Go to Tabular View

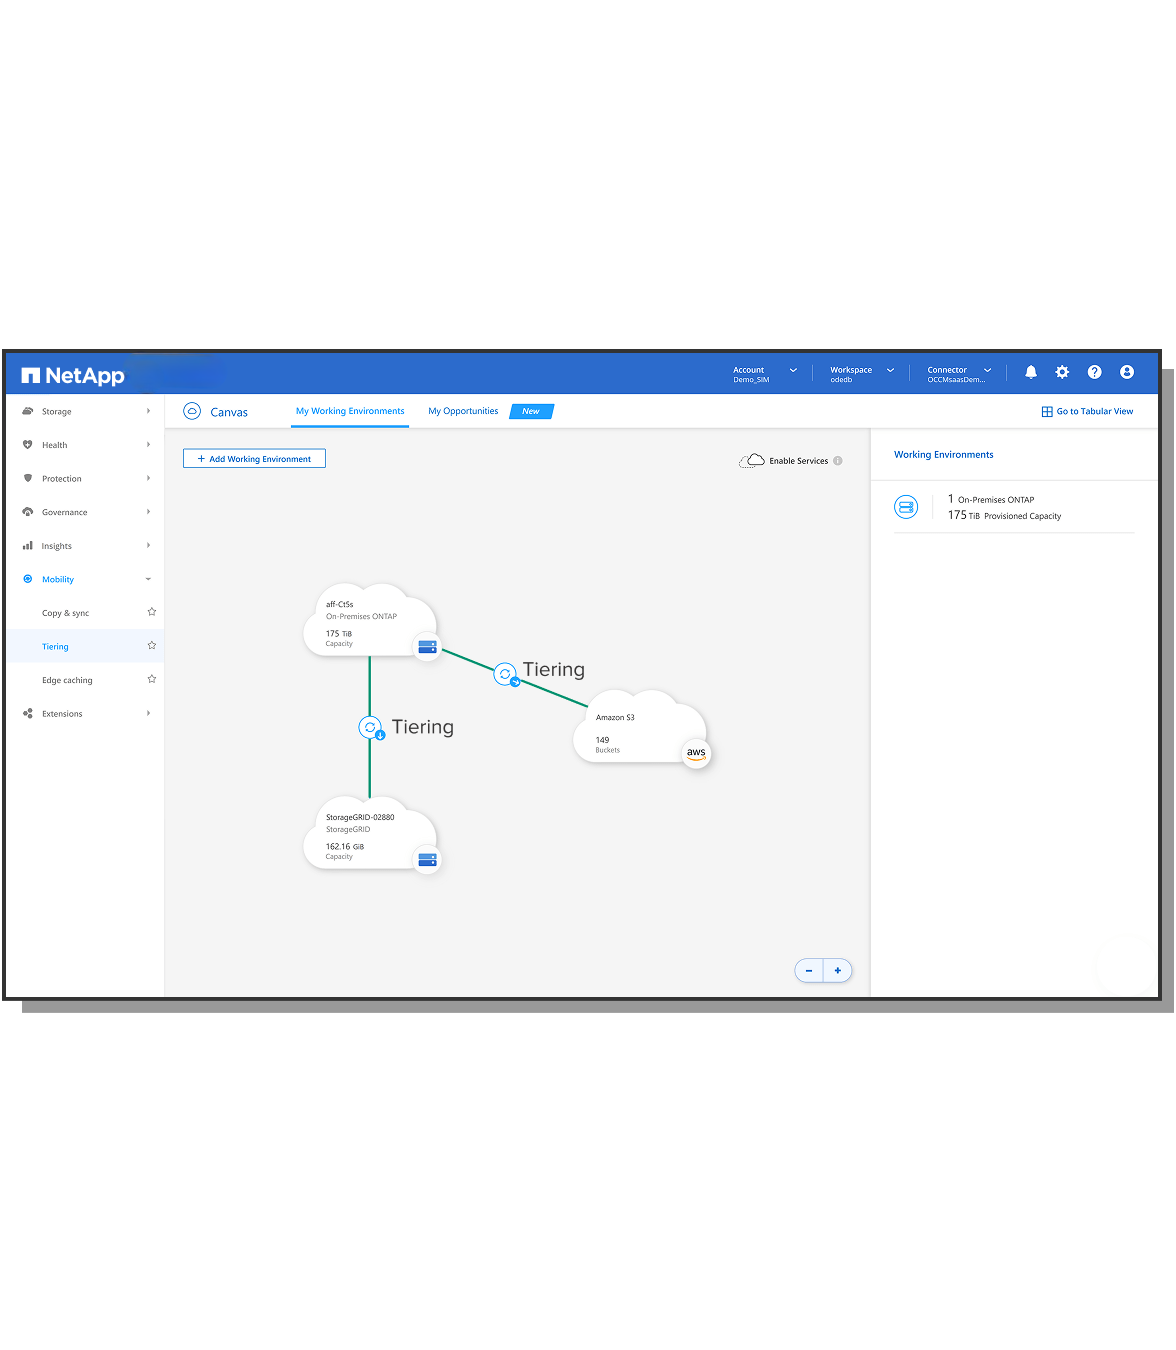[1087, 411]
